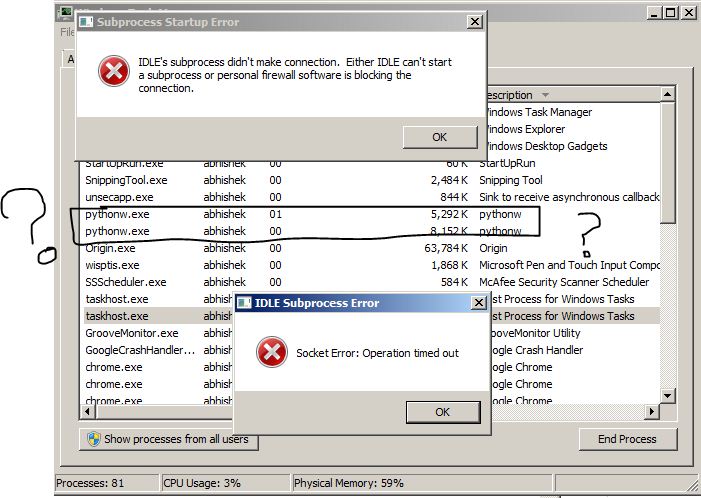Close the IDLE Subprocess Error dialog
701x498 pixels.
tap(478, 303)
